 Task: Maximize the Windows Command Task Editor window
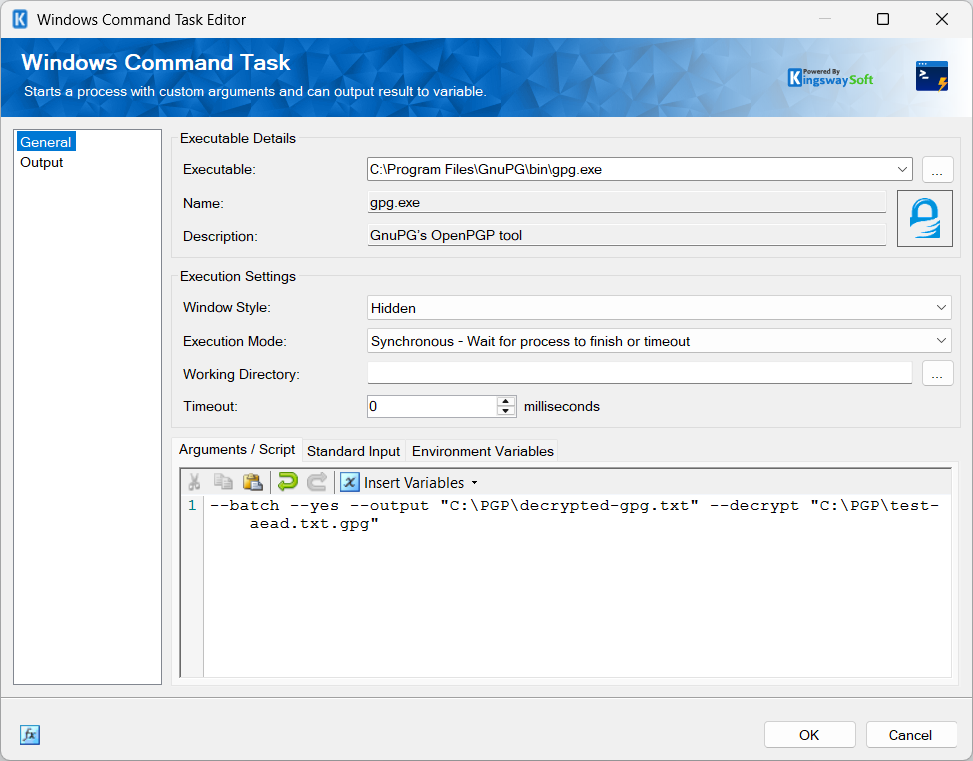(882, 19)
